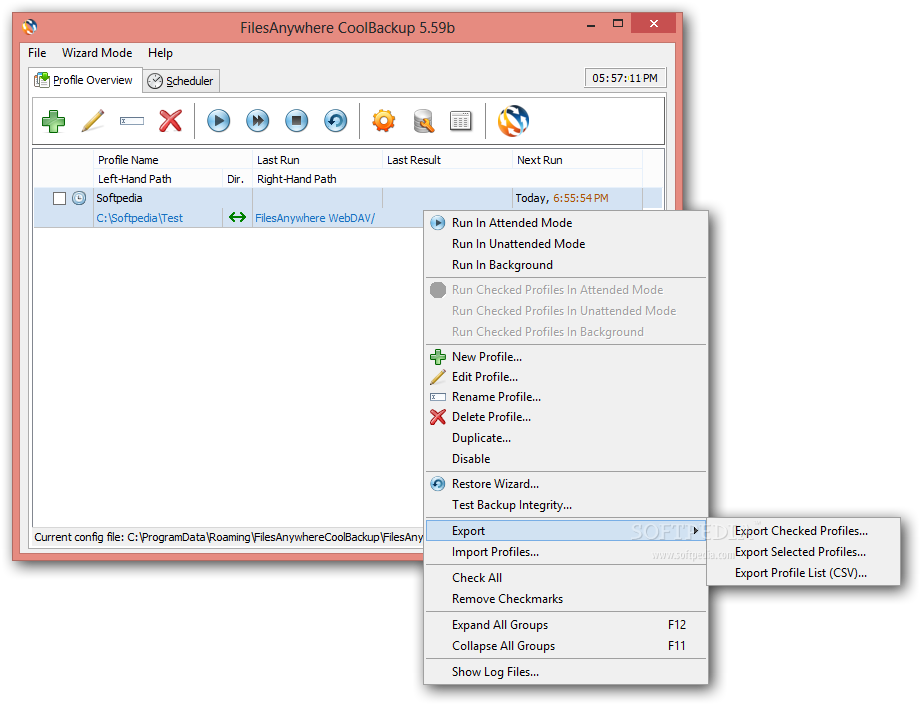The width and height of the screenshot is (921, 705).
Task: Click the application icon in the title bar
Action: 29,27
